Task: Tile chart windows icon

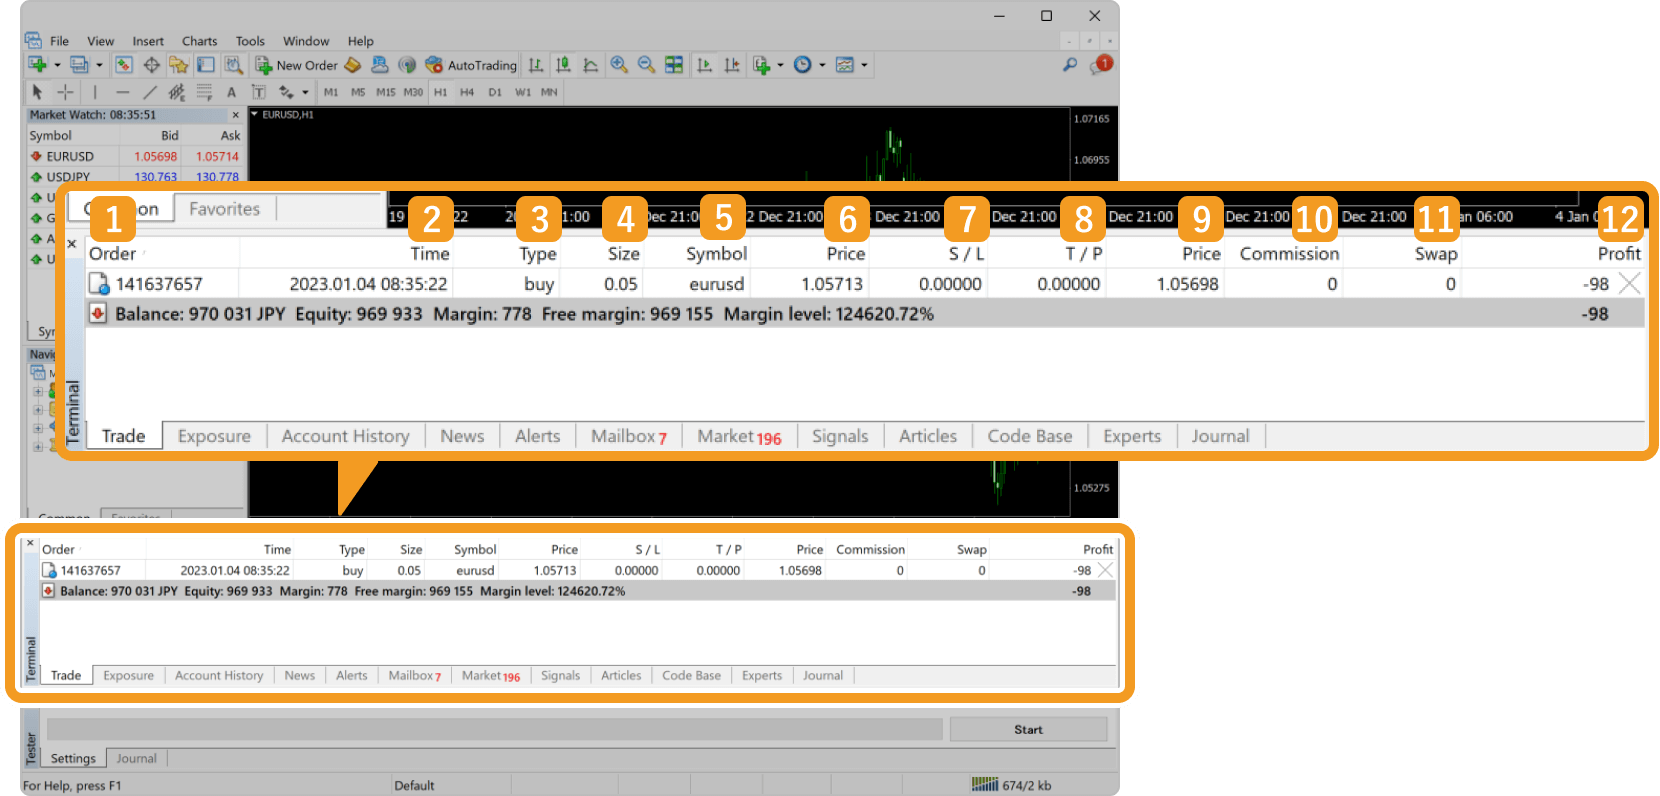Action: coord(674,65)
